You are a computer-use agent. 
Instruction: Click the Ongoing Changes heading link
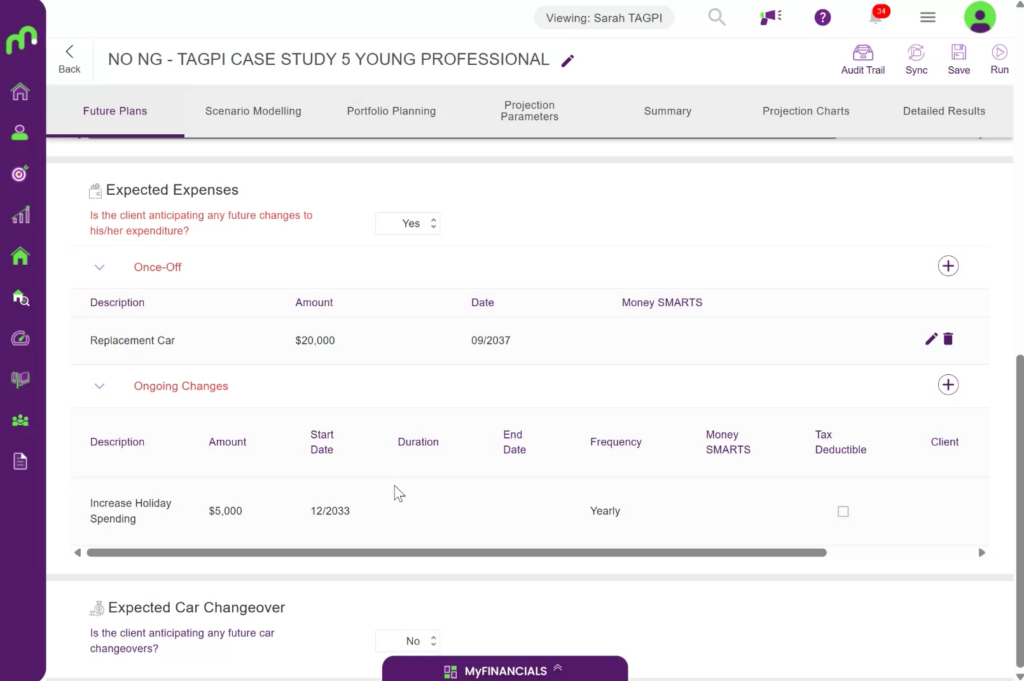pyautogui.click(x=181, y=386)
